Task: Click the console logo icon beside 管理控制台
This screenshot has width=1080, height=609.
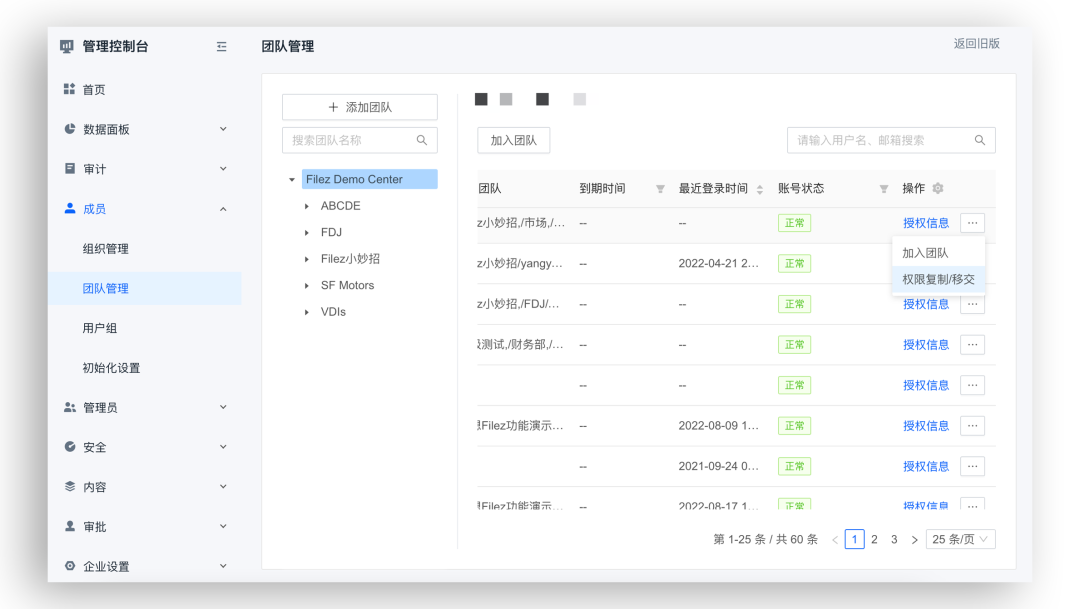Action: [x=66, y=46]
